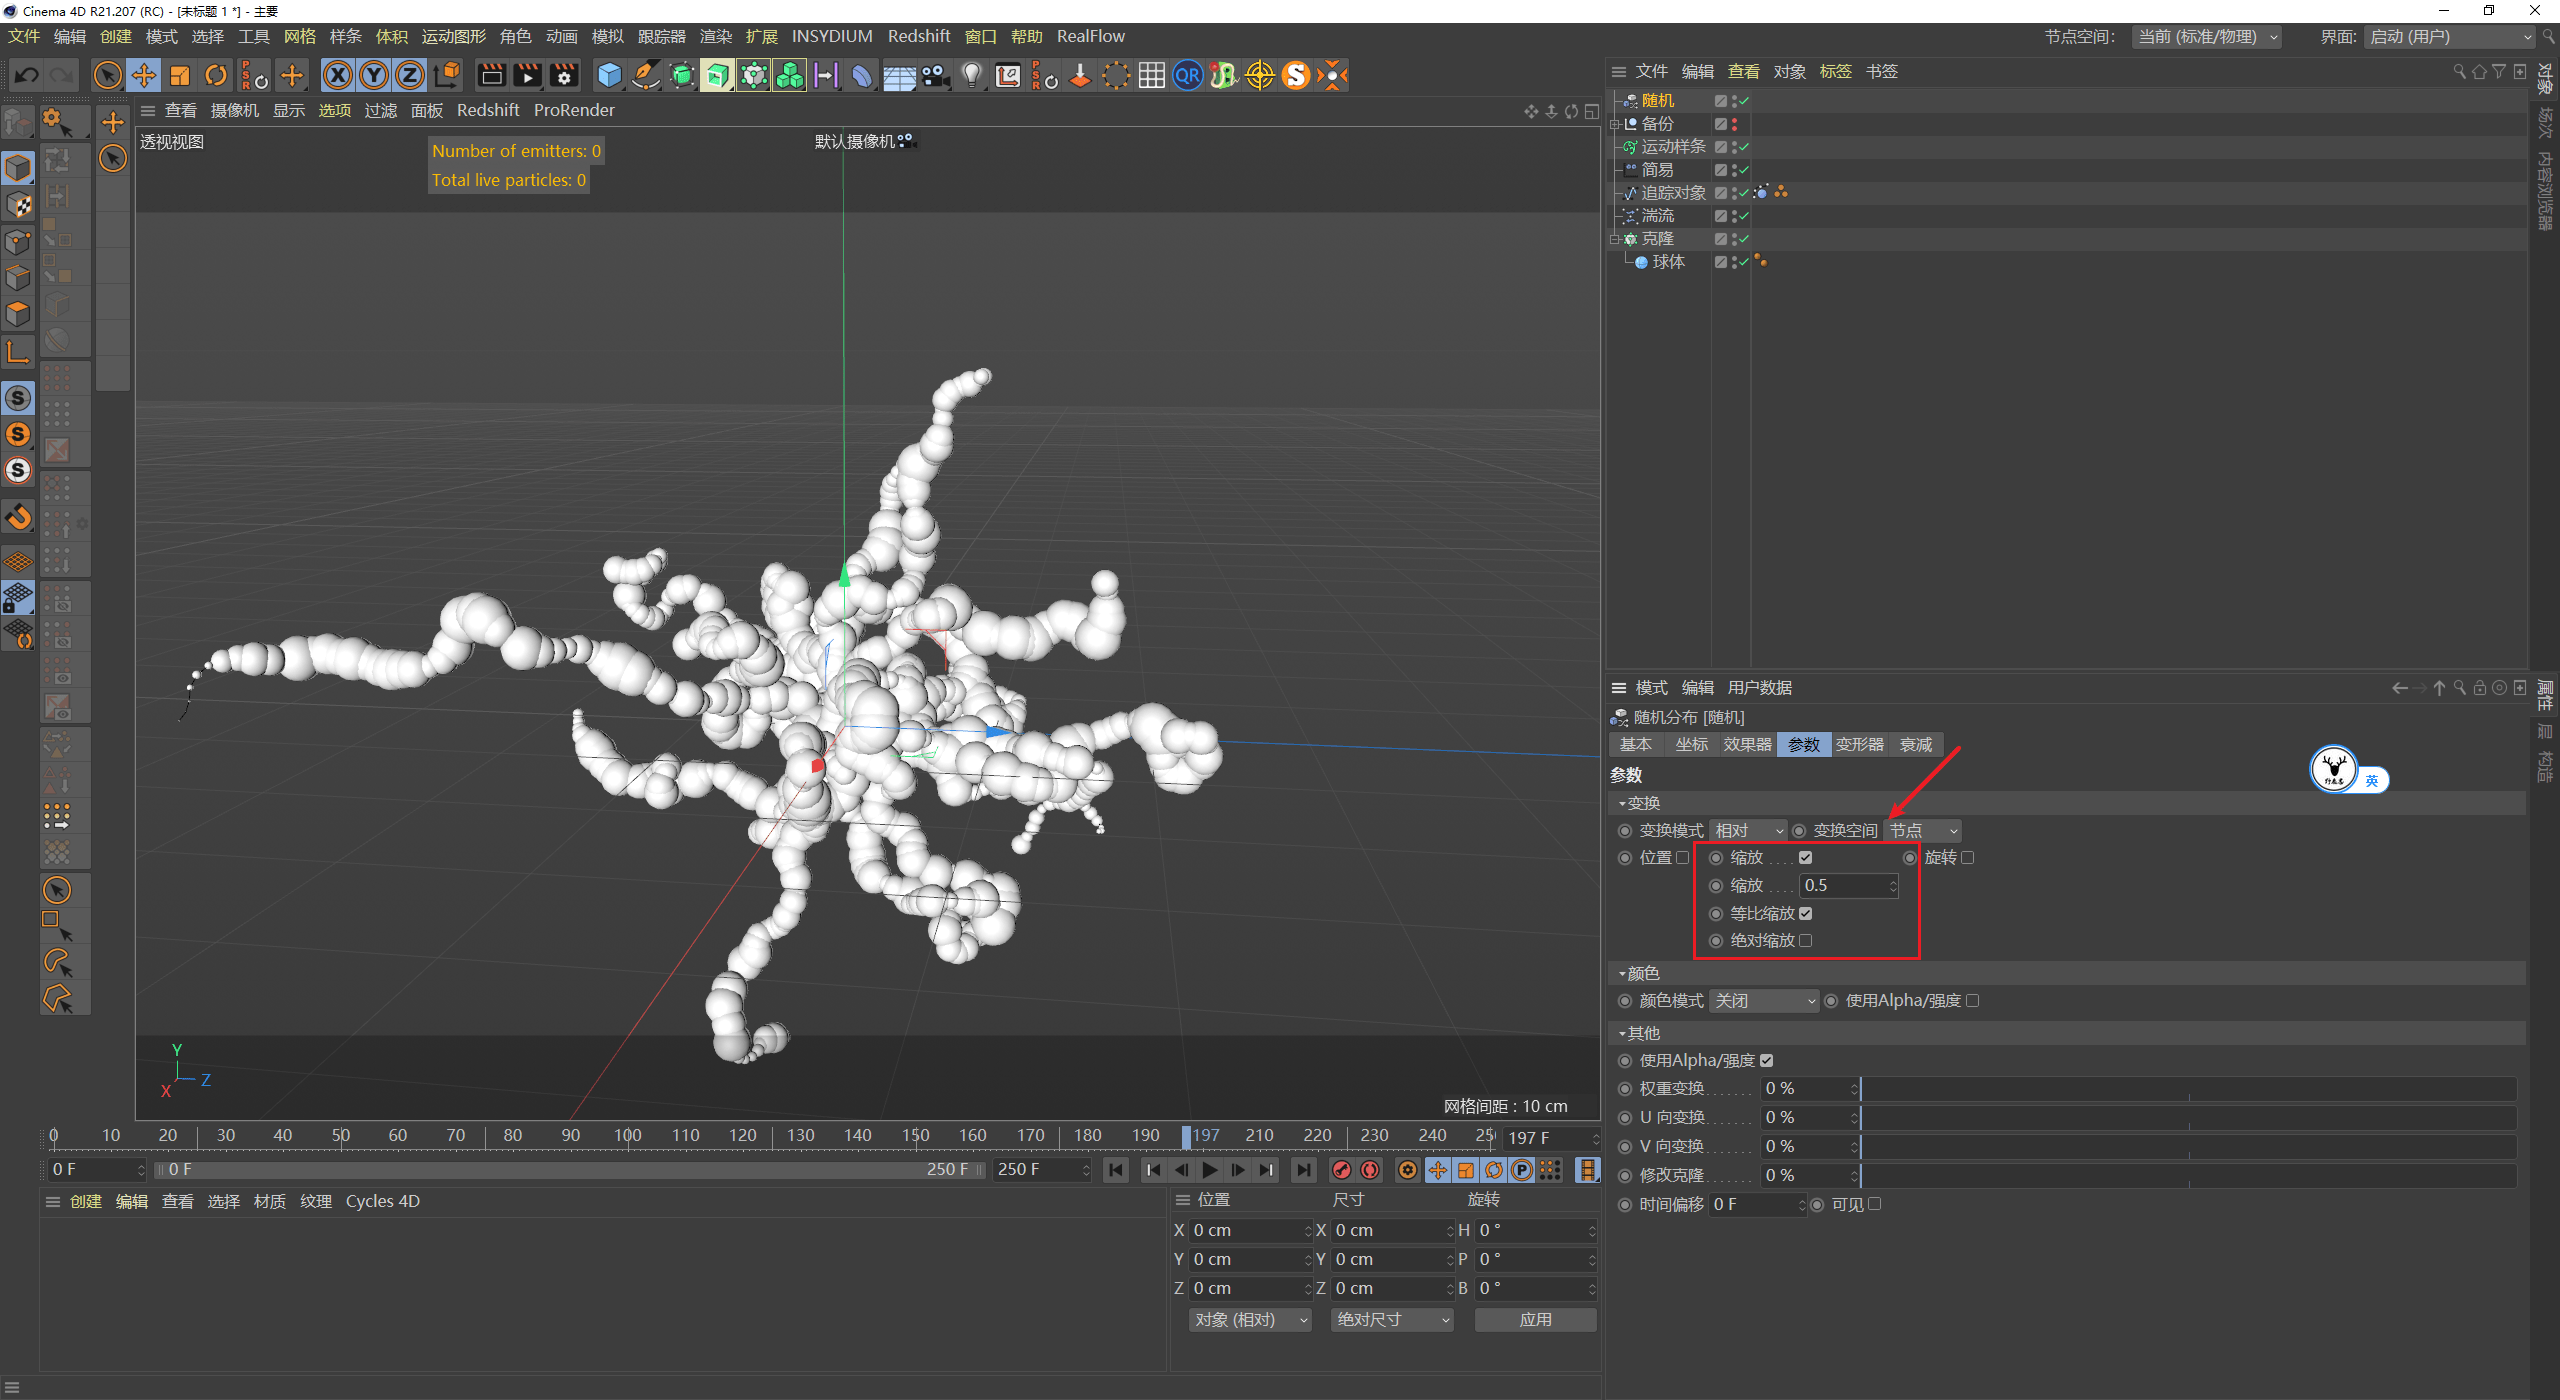This screenshot has height=1400, width=2560.
Task: Click the Render View icon
Action: click(490, 75)
